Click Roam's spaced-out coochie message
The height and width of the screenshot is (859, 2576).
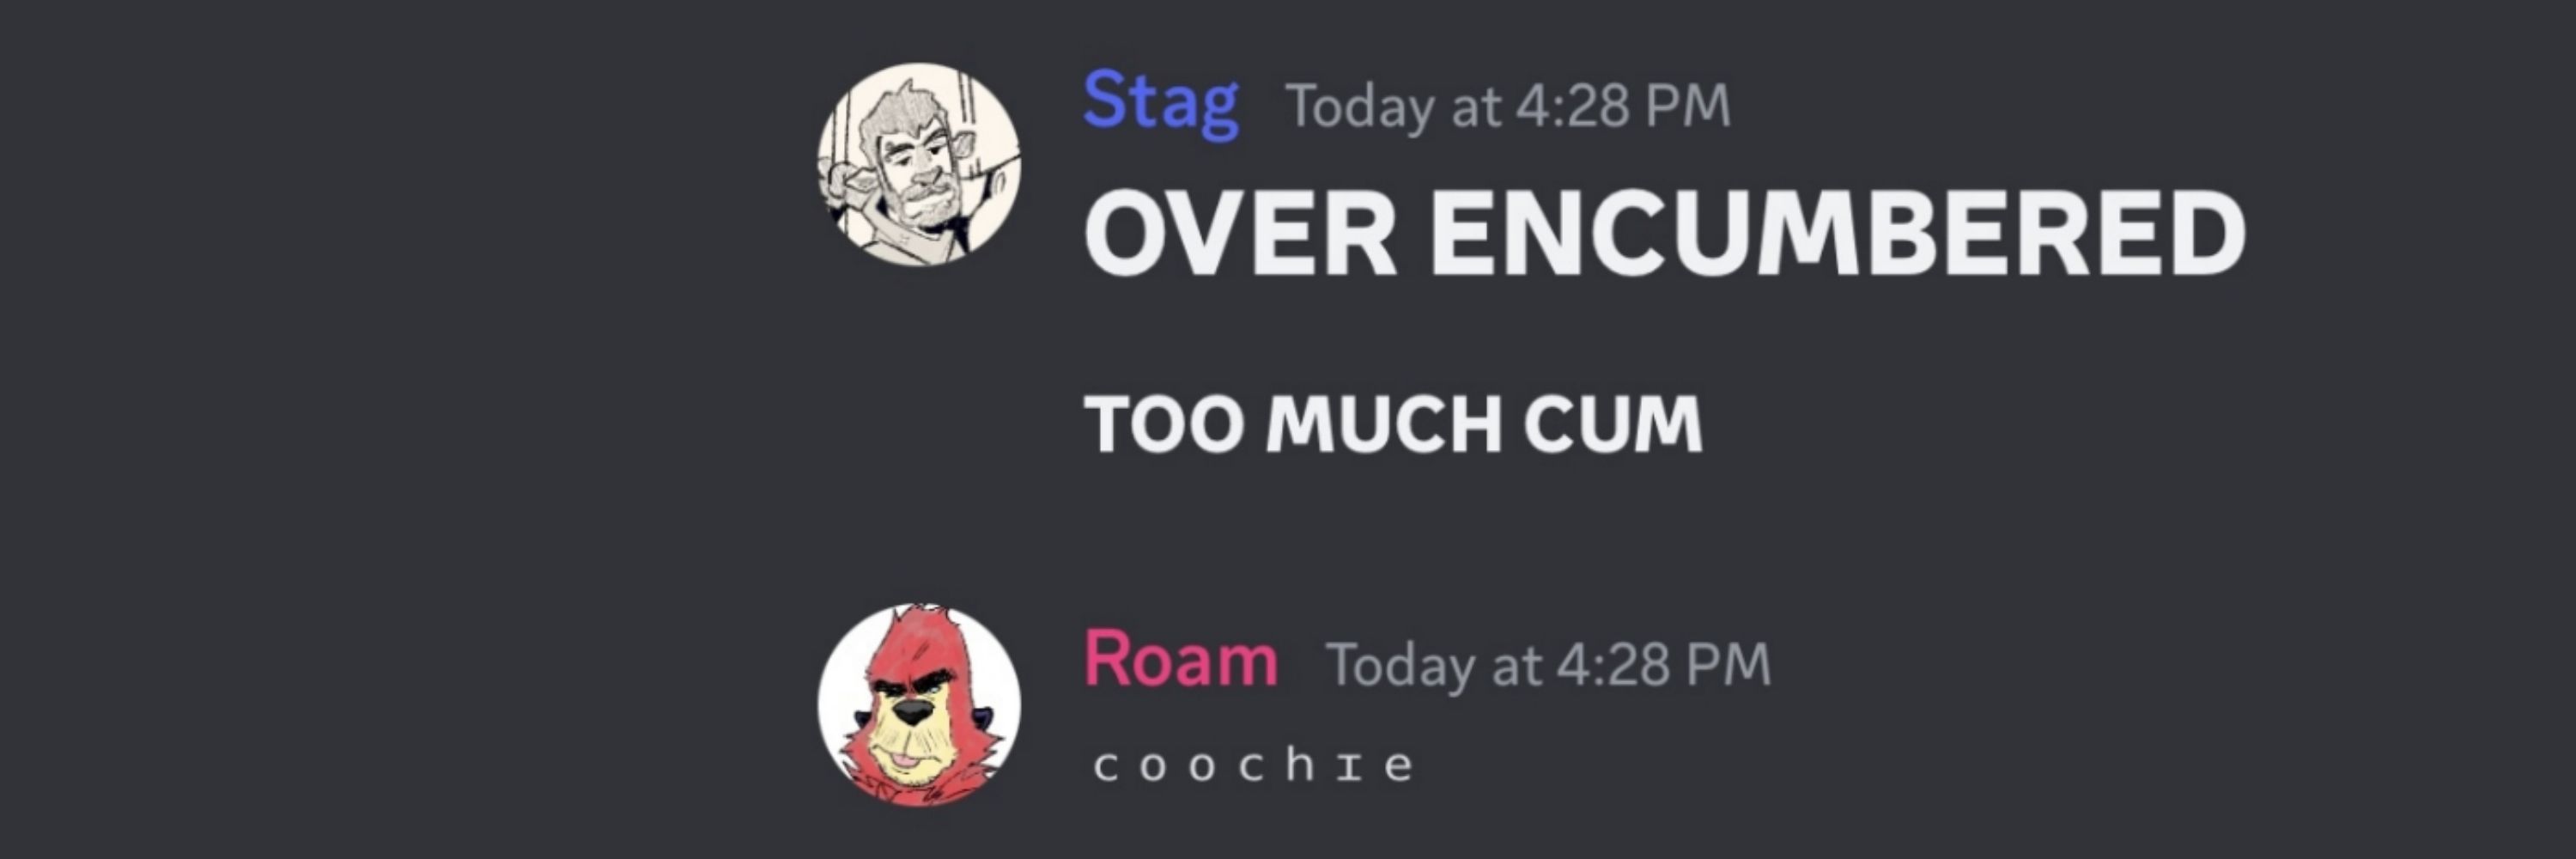click(1254, 765)
